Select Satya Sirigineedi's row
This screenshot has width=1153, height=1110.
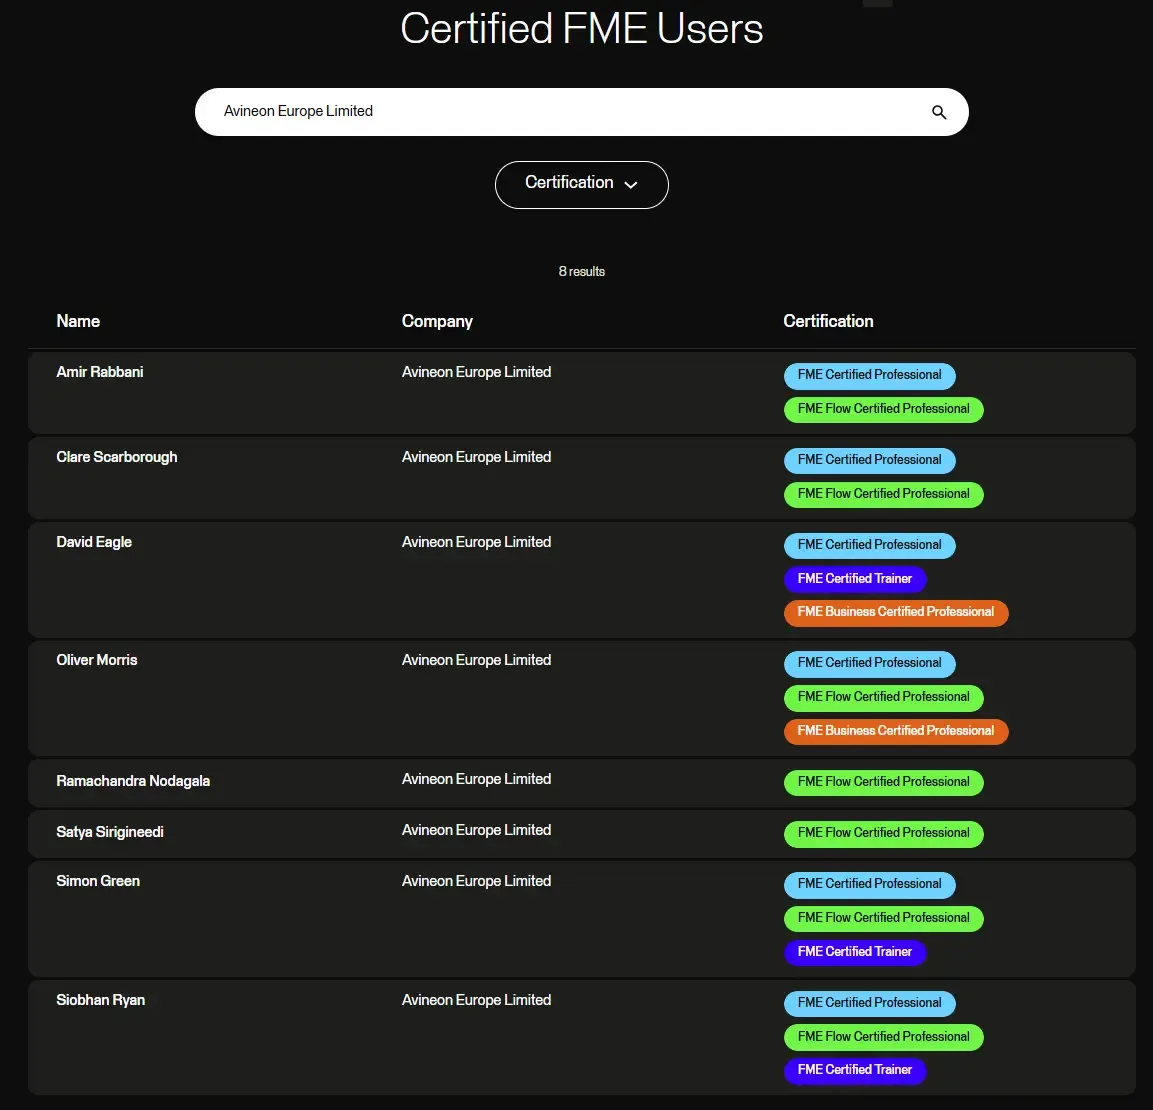point(110,832)
